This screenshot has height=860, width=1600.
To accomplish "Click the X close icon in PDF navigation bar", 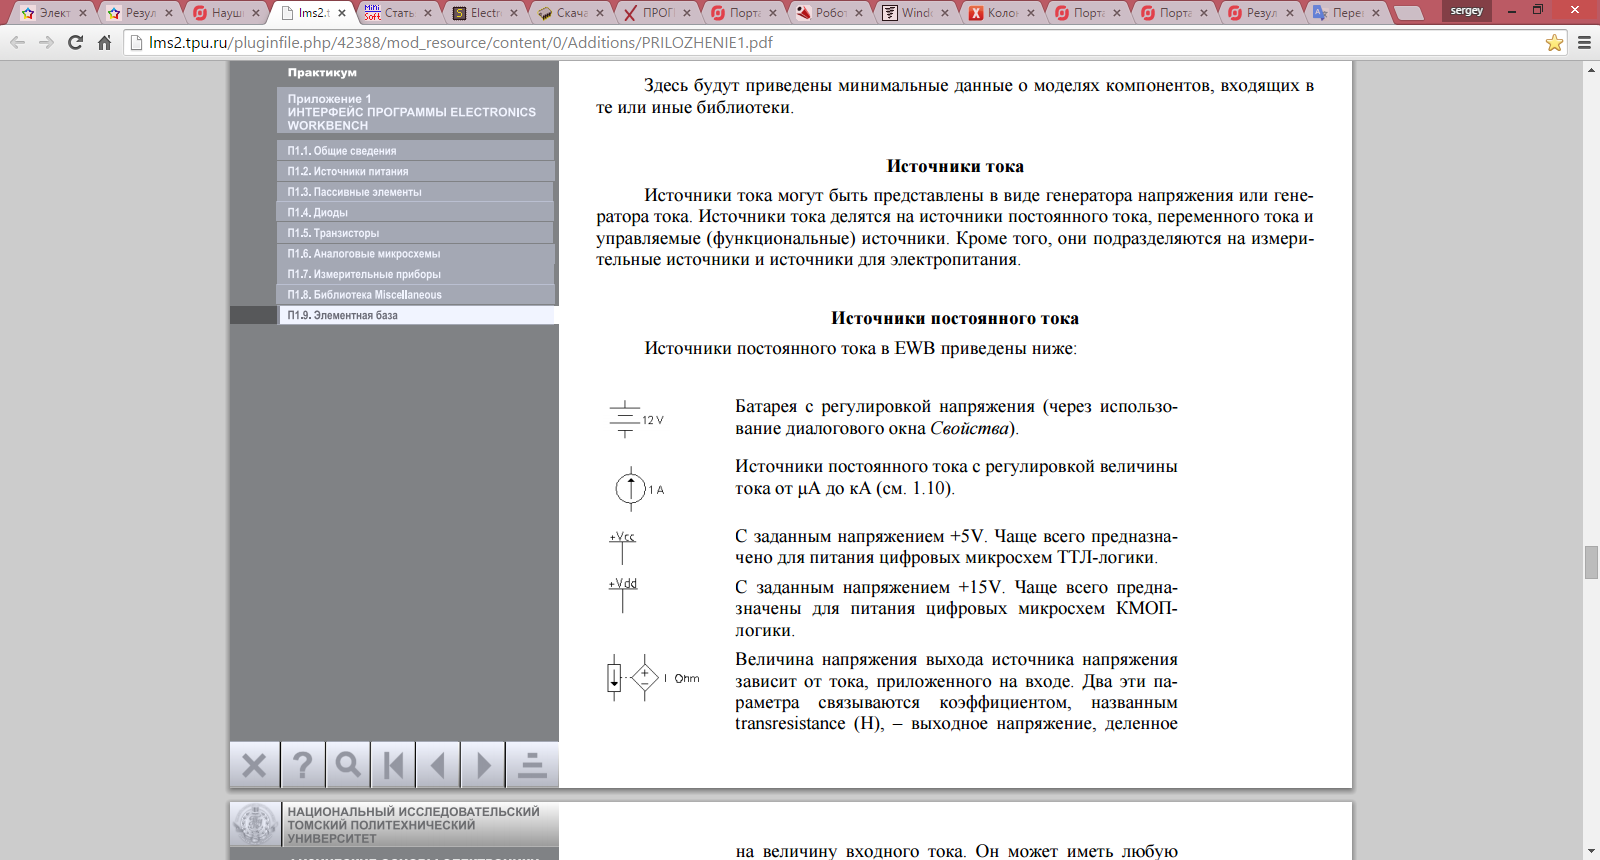I will click(254, 766).
